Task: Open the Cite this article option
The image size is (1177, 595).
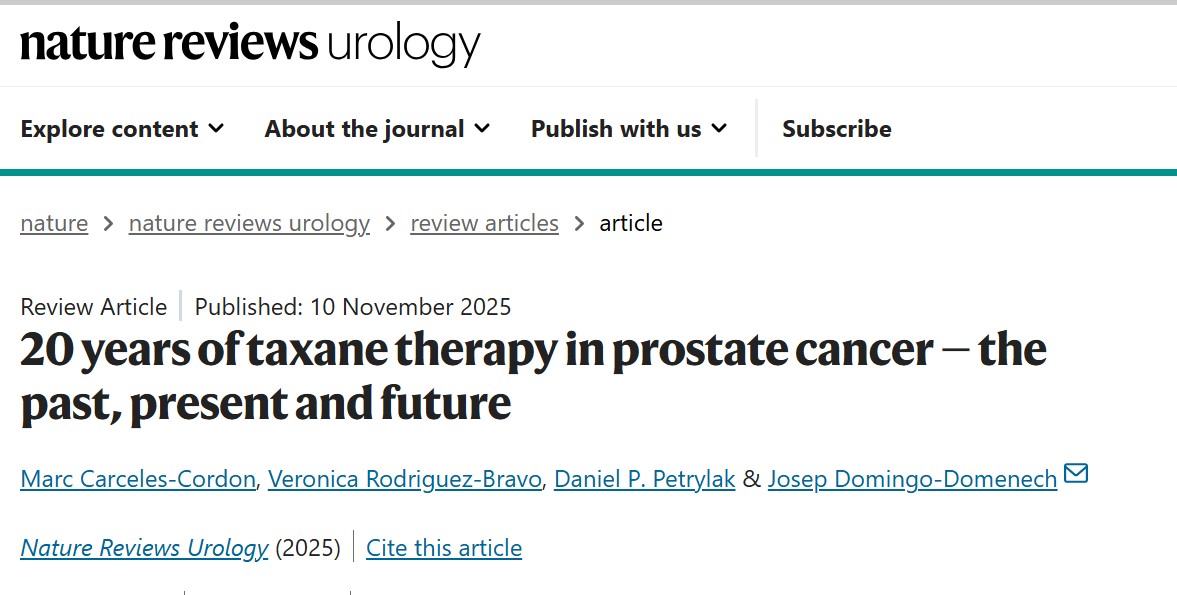Action: (444, 547)
